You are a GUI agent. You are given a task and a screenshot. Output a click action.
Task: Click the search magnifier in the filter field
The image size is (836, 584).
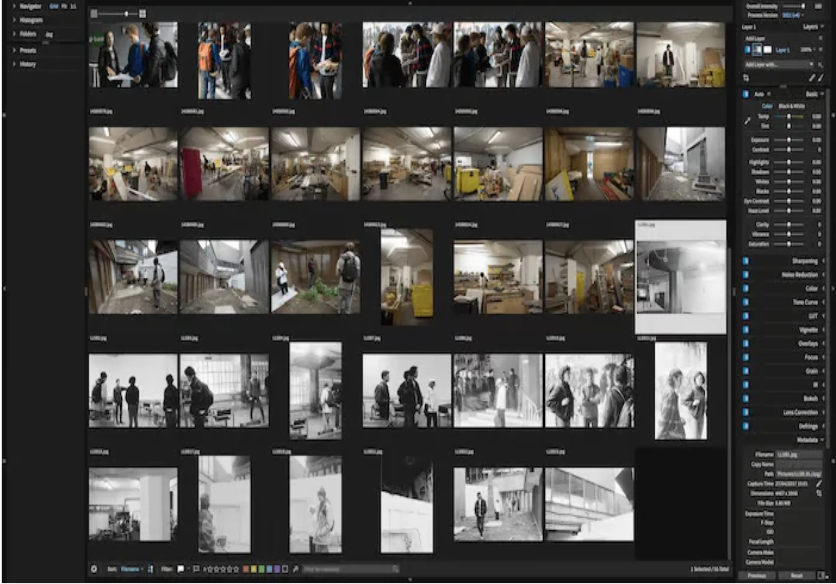[395, 569]
